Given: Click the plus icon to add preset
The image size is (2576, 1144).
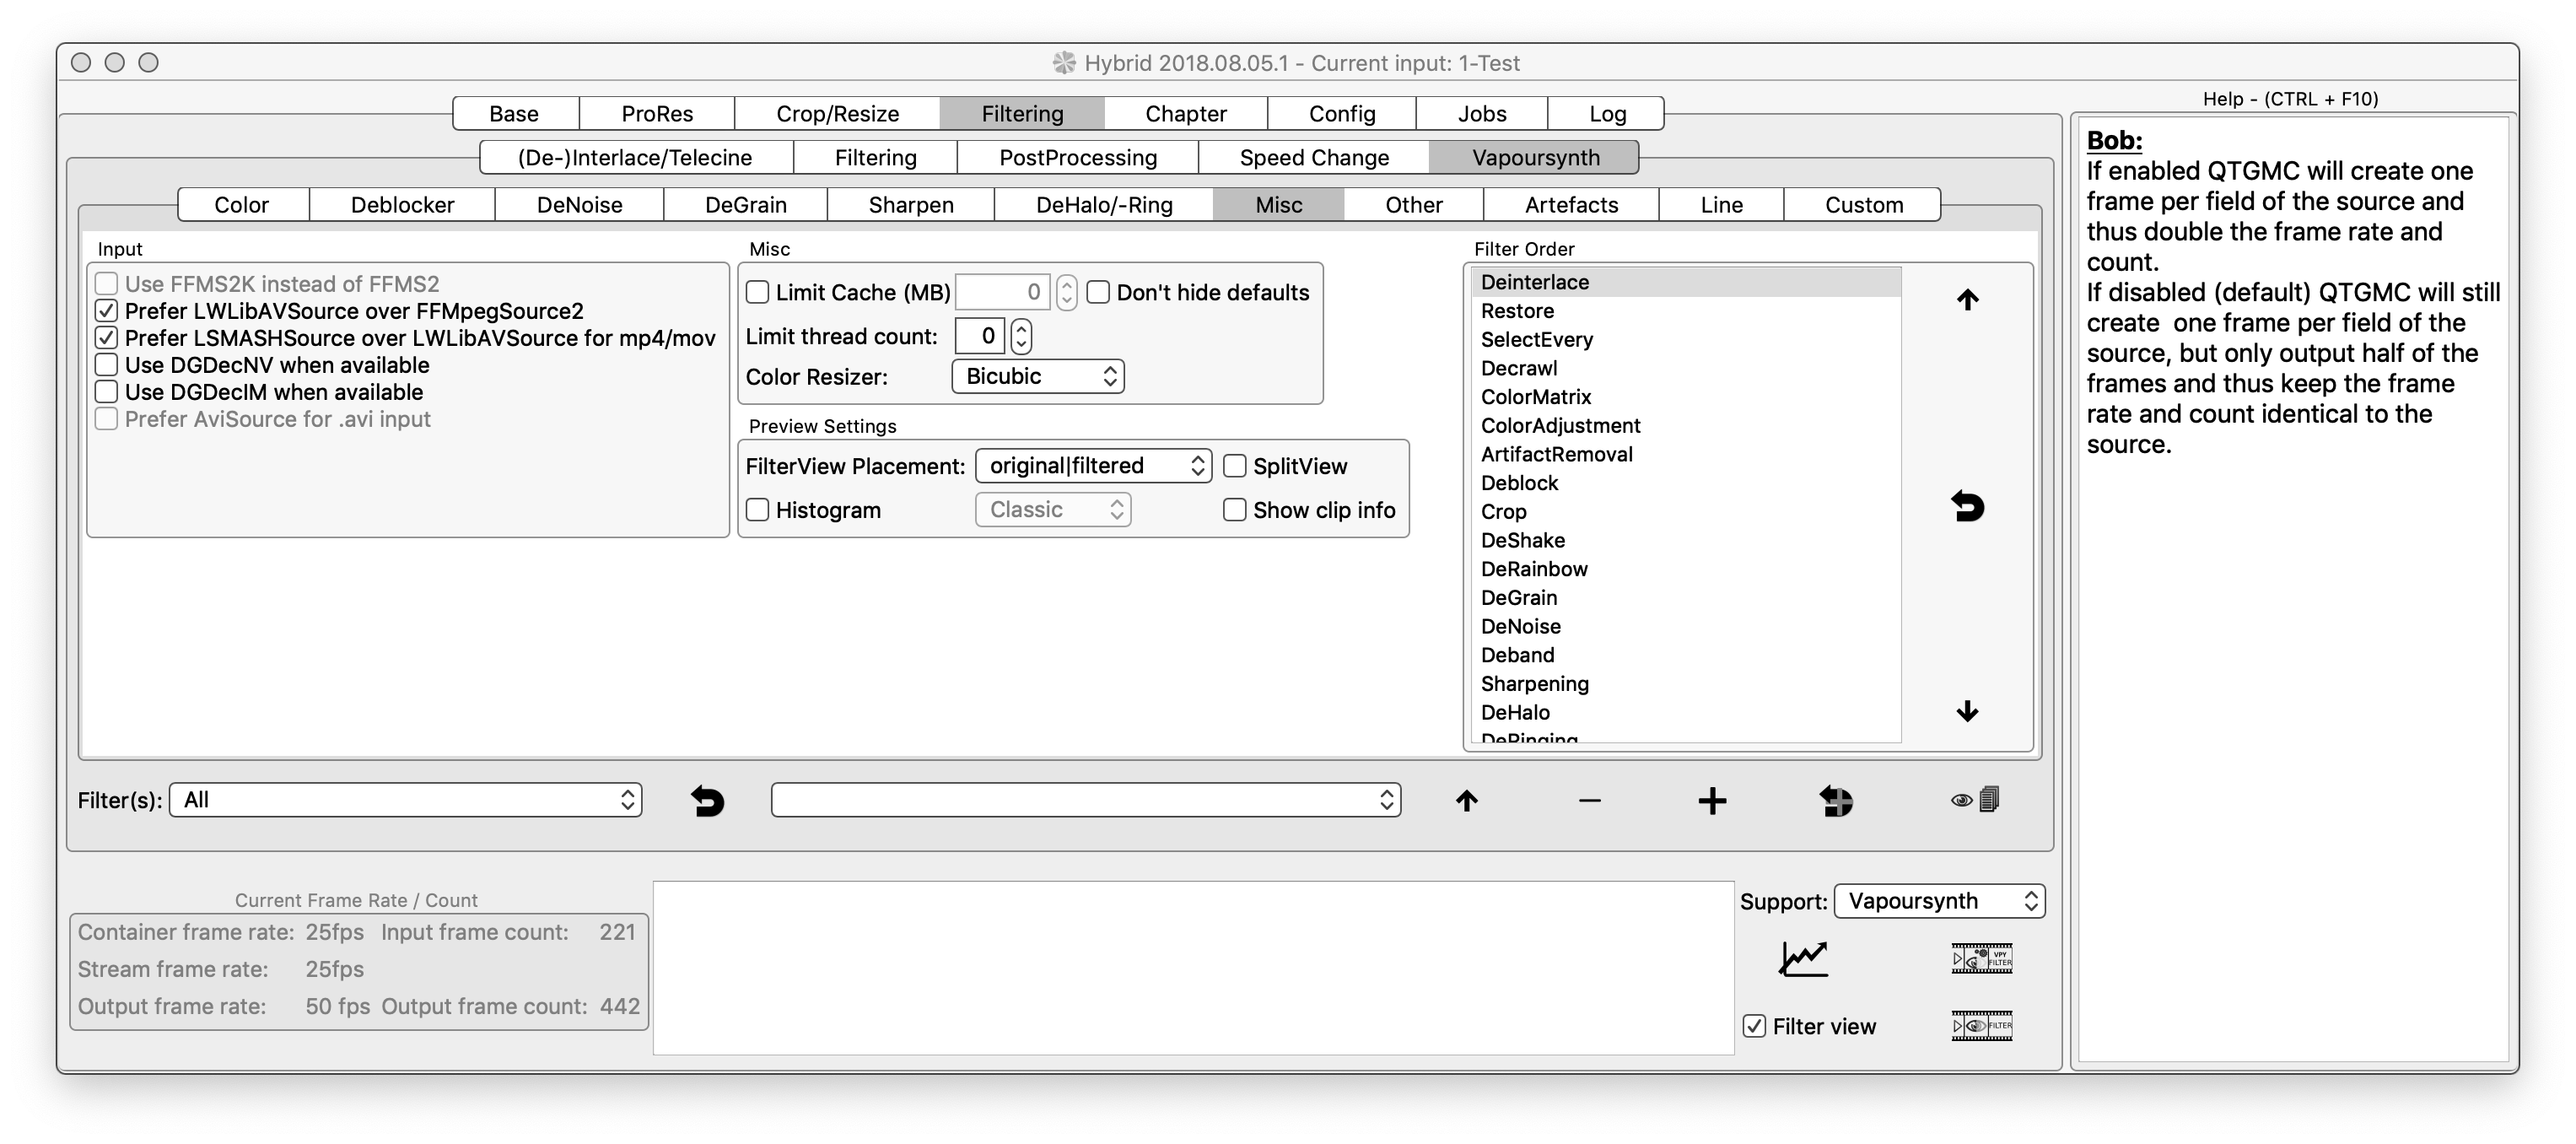Looking at the screenshot, I should (x=1712, y=801).
